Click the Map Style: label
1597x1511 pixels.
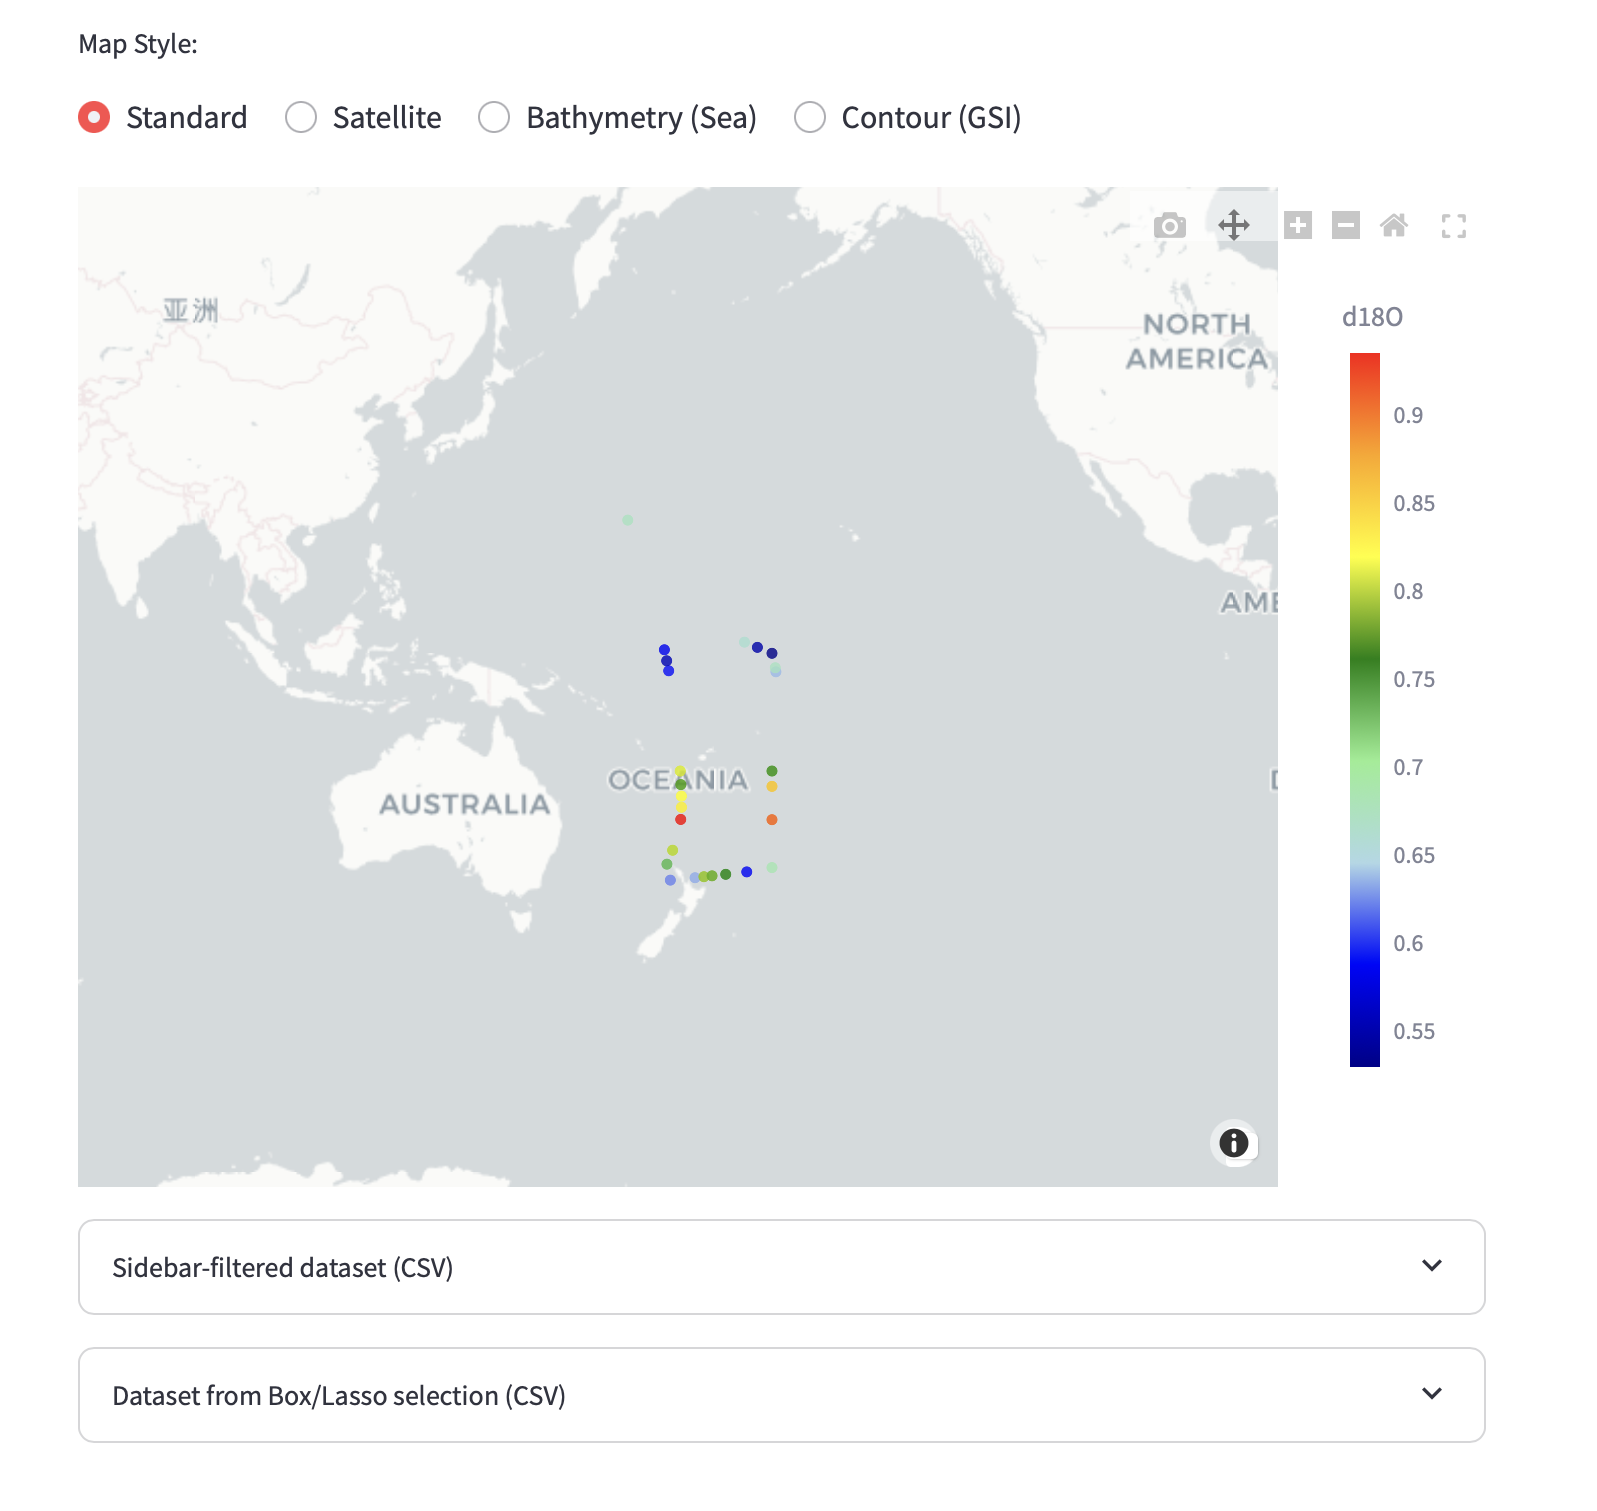pyautogui.click(x=138, y=44)
